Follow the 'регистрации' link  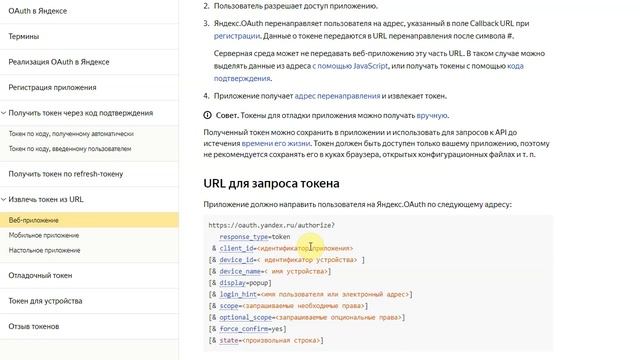coord(237,36)
